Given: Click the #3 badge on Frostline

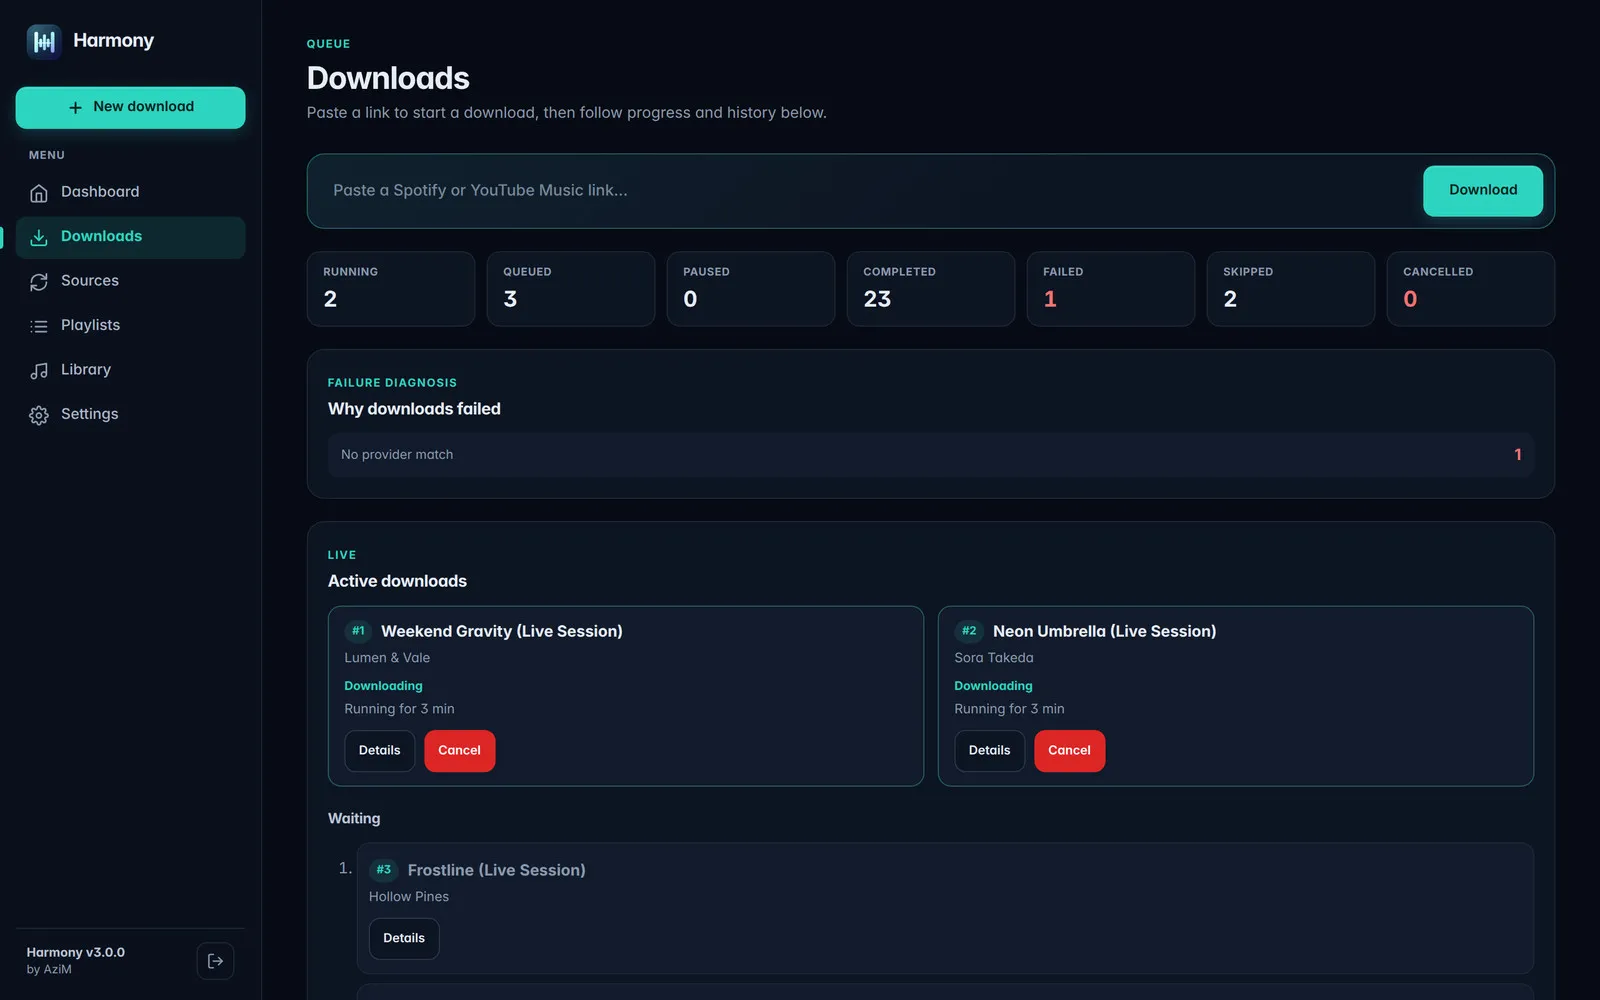Looking at the screenshot, I should 384,870.
